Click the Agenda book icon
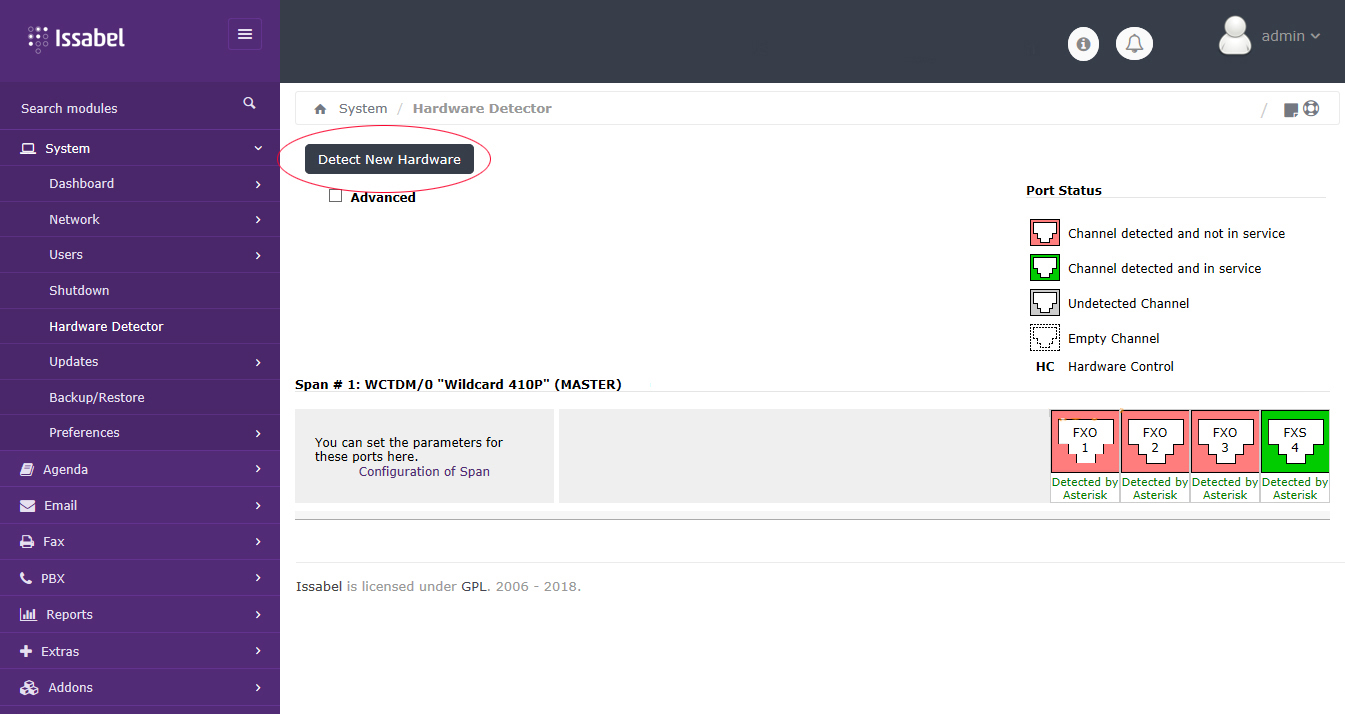The width and height of the screenshot is (1345, 714). pos(27,469)
